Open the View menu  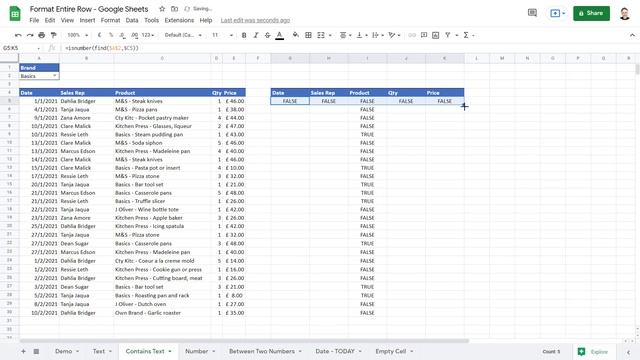click(67, 20)
